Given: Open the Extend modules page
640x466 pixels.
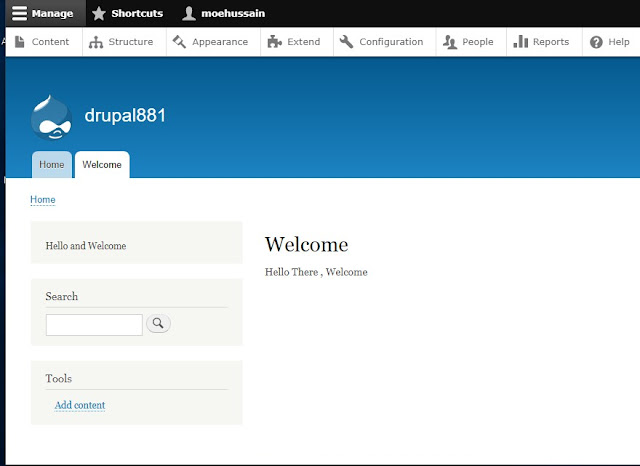Looking at the screenshot, I should click(x=297, y=42).
